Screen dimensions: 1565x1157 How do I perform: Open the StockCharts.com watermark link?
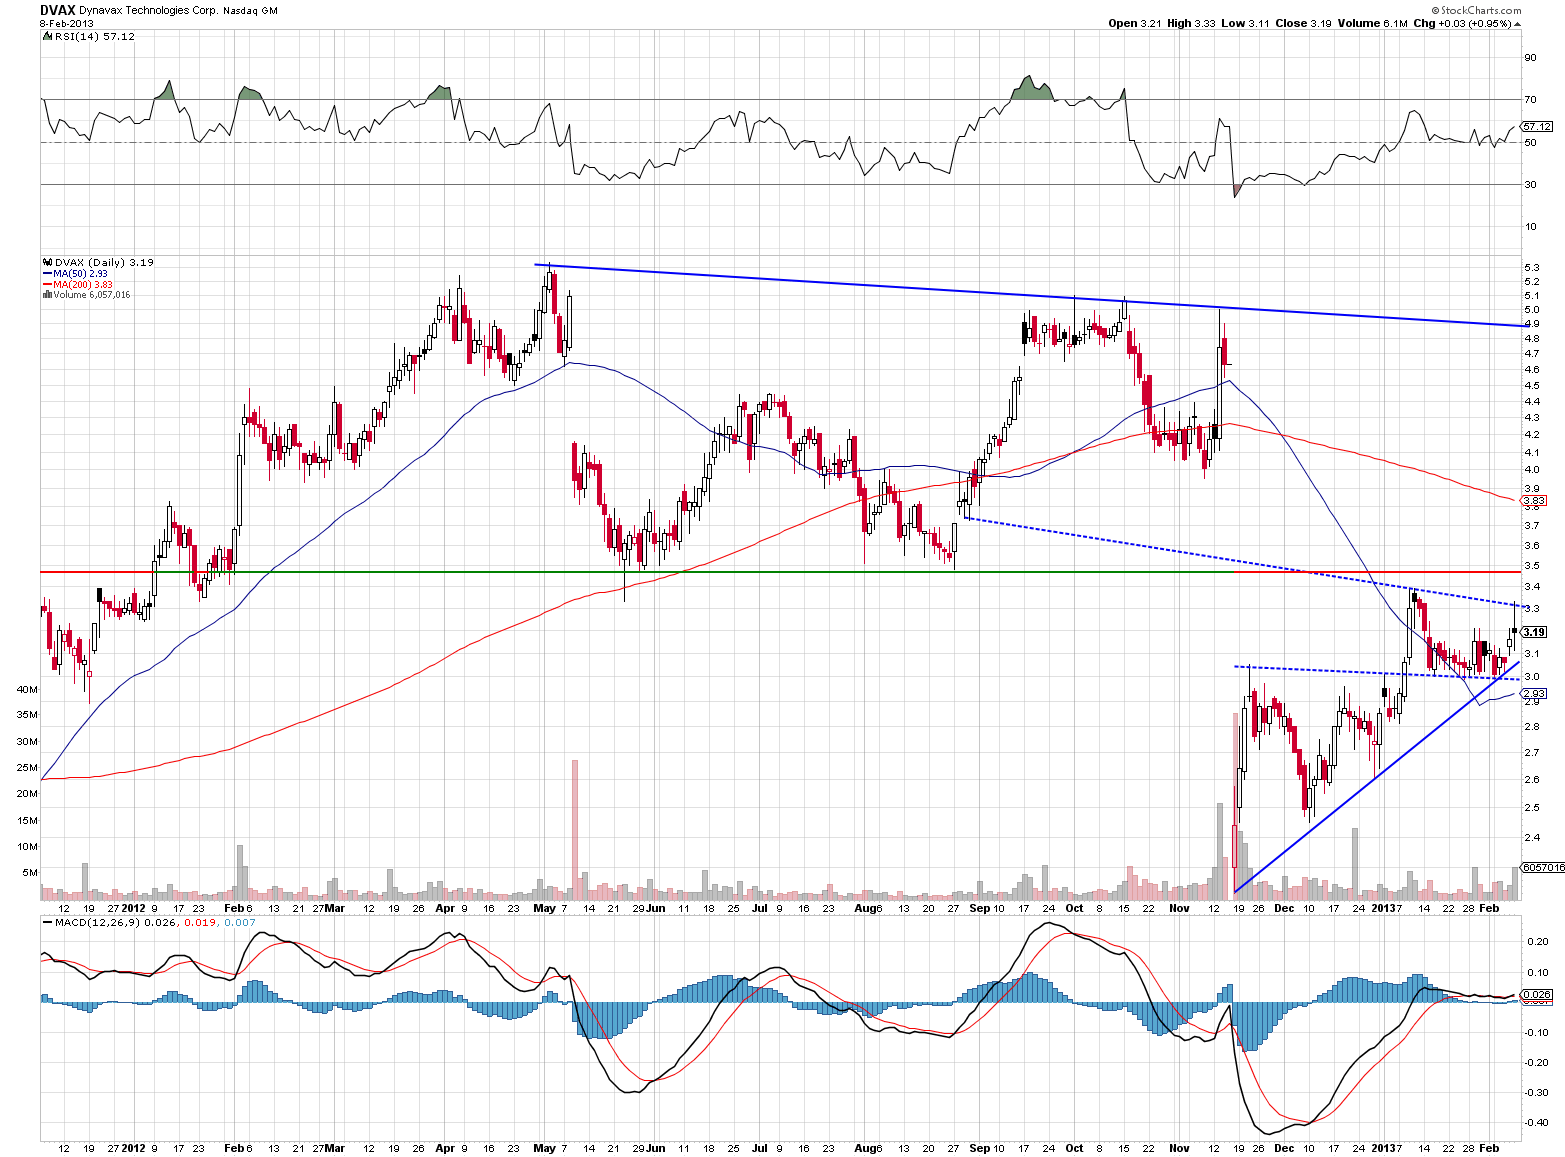point(1481,10)
